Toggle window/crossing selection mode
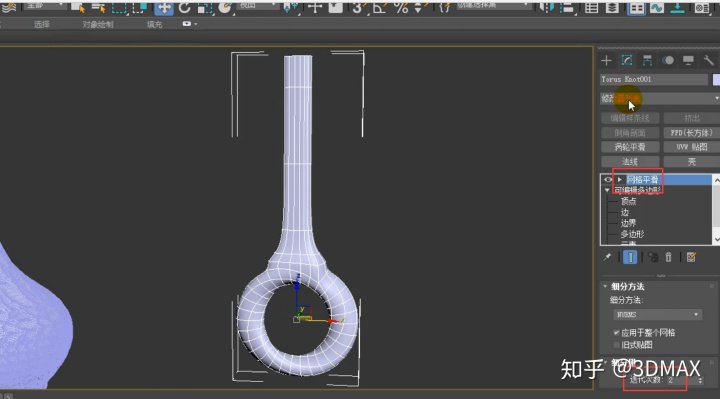Viewport: 720px width, 399px height. (140, 8)
